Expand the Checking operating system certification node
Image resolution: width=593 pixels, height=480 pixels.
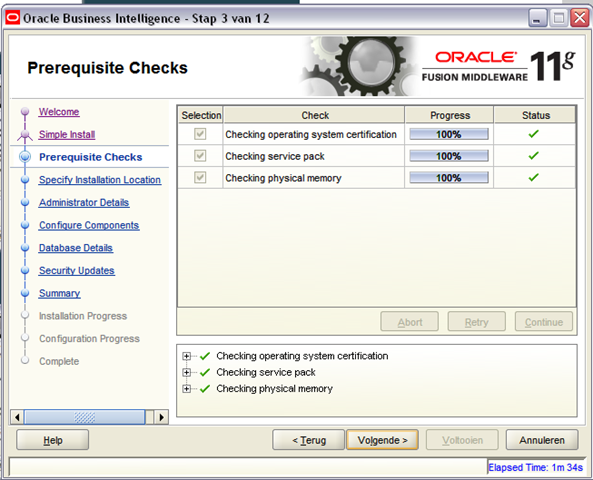coord(186,356)
